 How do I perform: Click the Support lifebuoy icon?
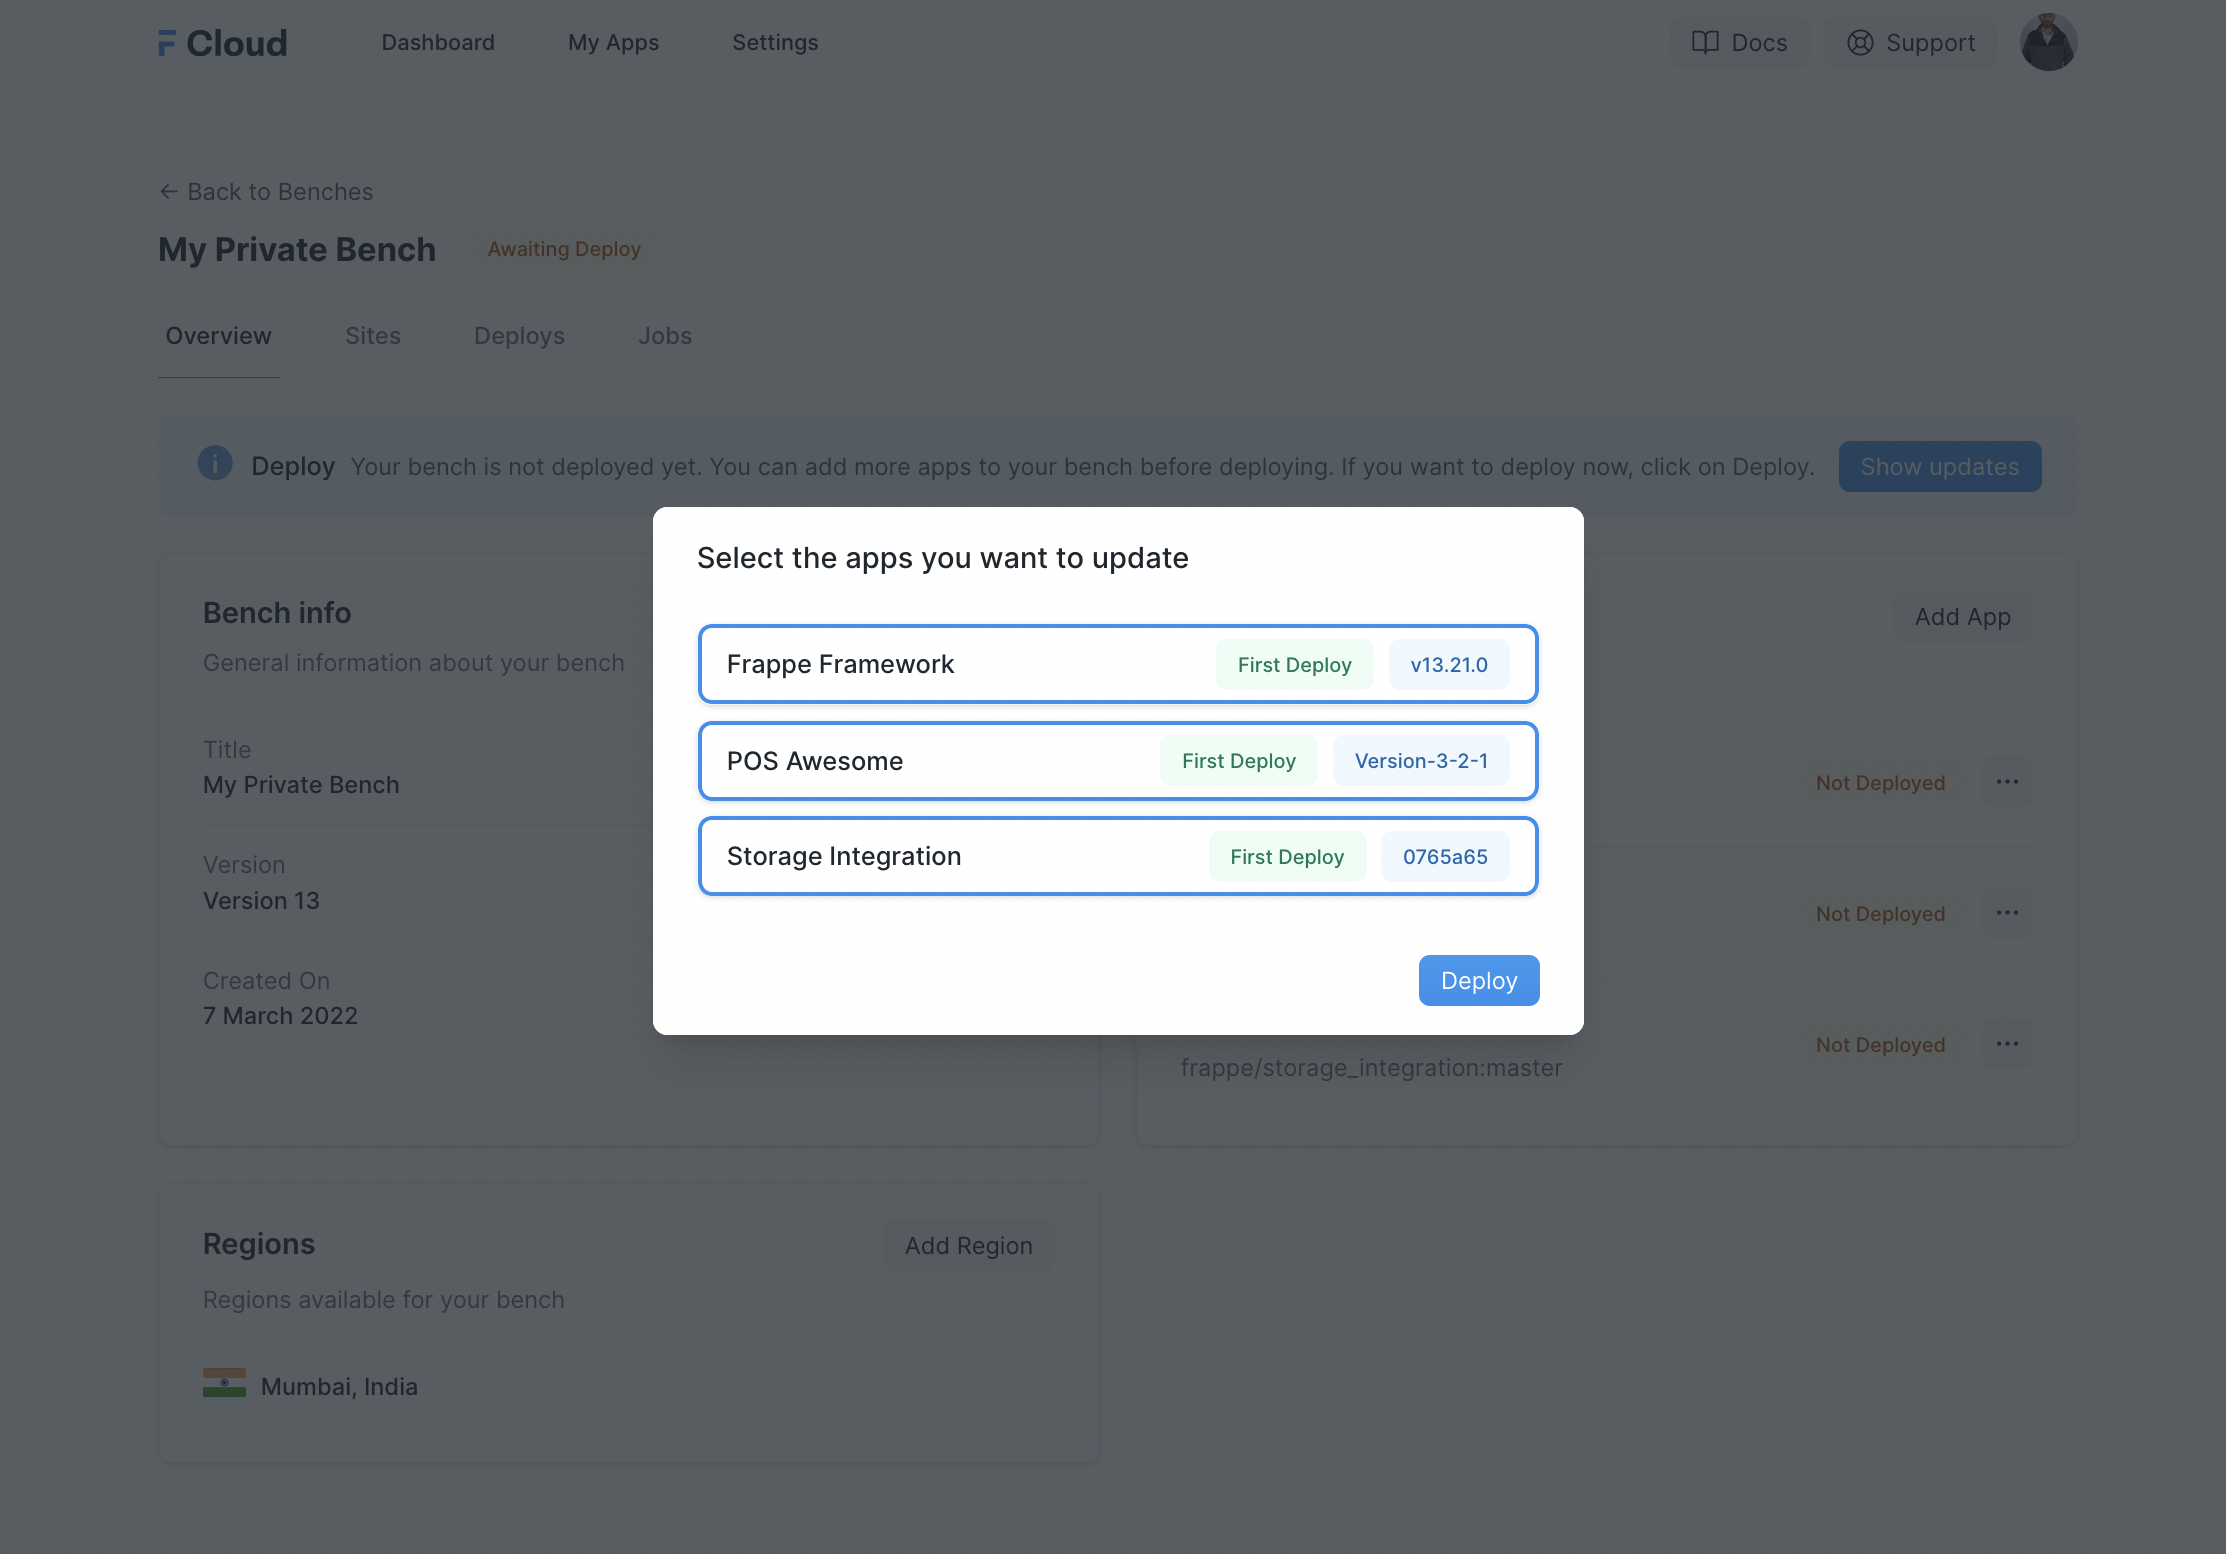1860,43
